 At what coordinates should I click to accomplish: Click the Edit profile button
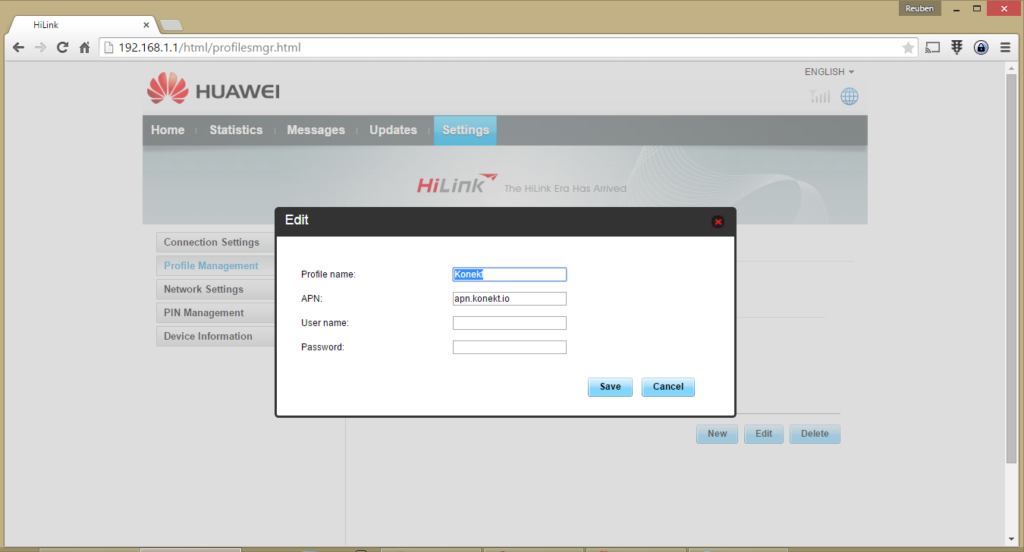coord(763,434)
